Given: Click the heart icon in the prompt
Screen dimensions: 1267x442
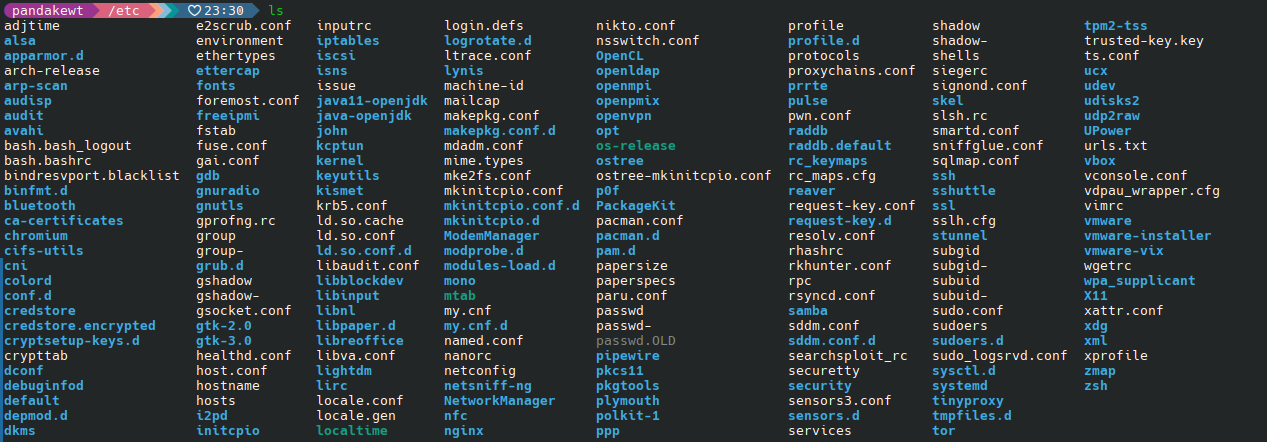Looking at the screenshot, I should 195,10.
